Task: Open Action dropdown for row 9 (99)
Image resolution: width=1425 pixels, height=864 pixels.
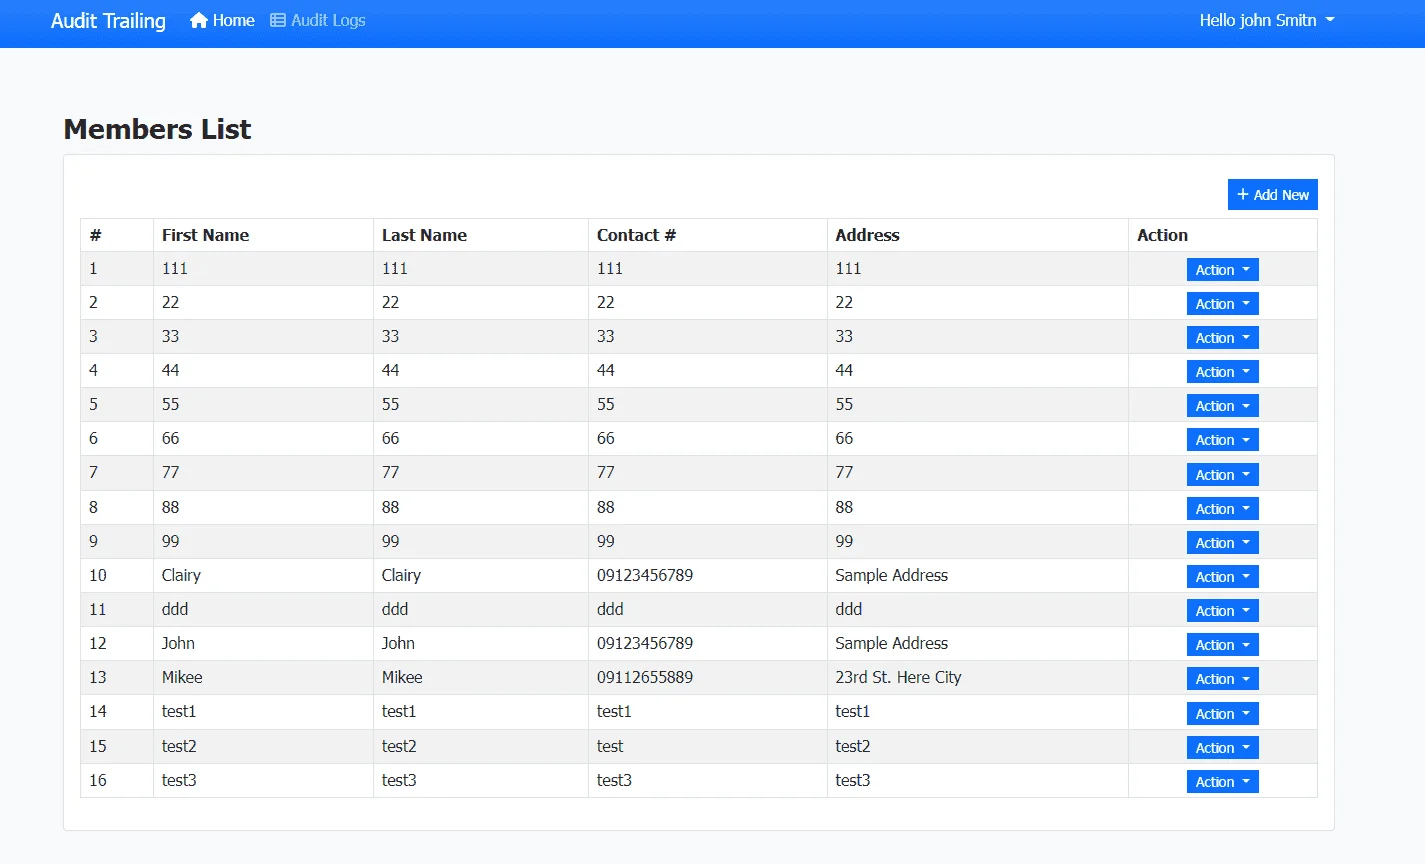Action: (x=1222, y=543)
